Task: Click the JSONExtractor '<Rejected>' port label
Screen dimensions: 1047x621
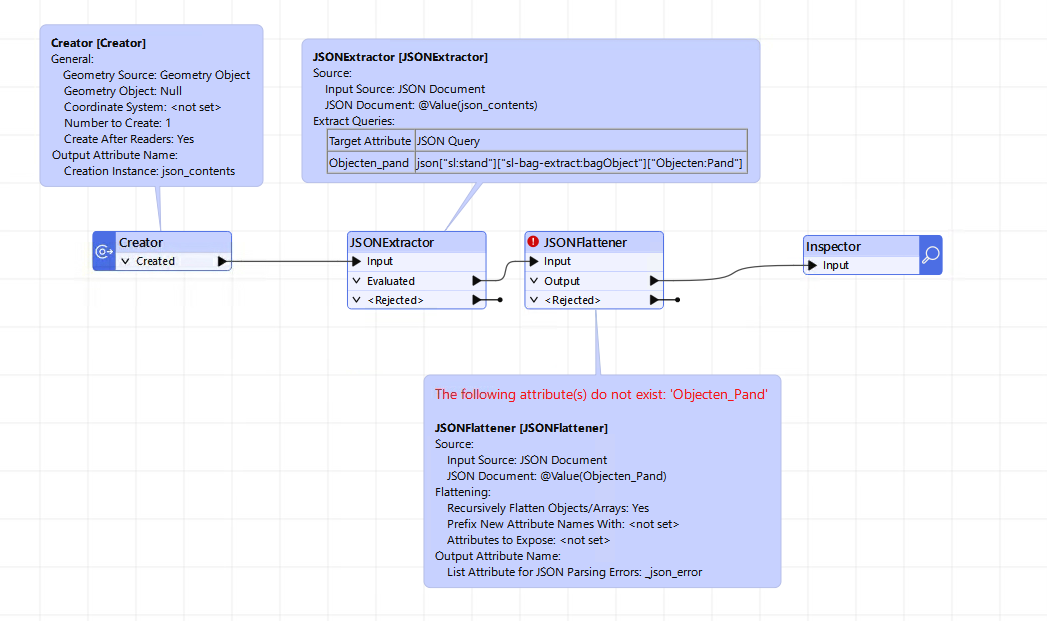Action: pos(395,300)
